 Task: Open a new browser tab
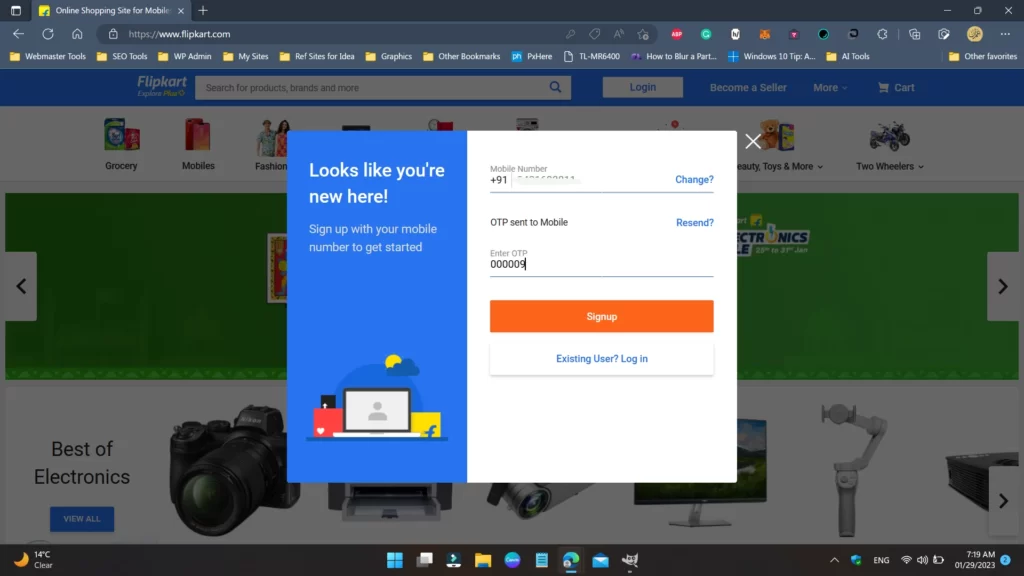click(203, 10)
